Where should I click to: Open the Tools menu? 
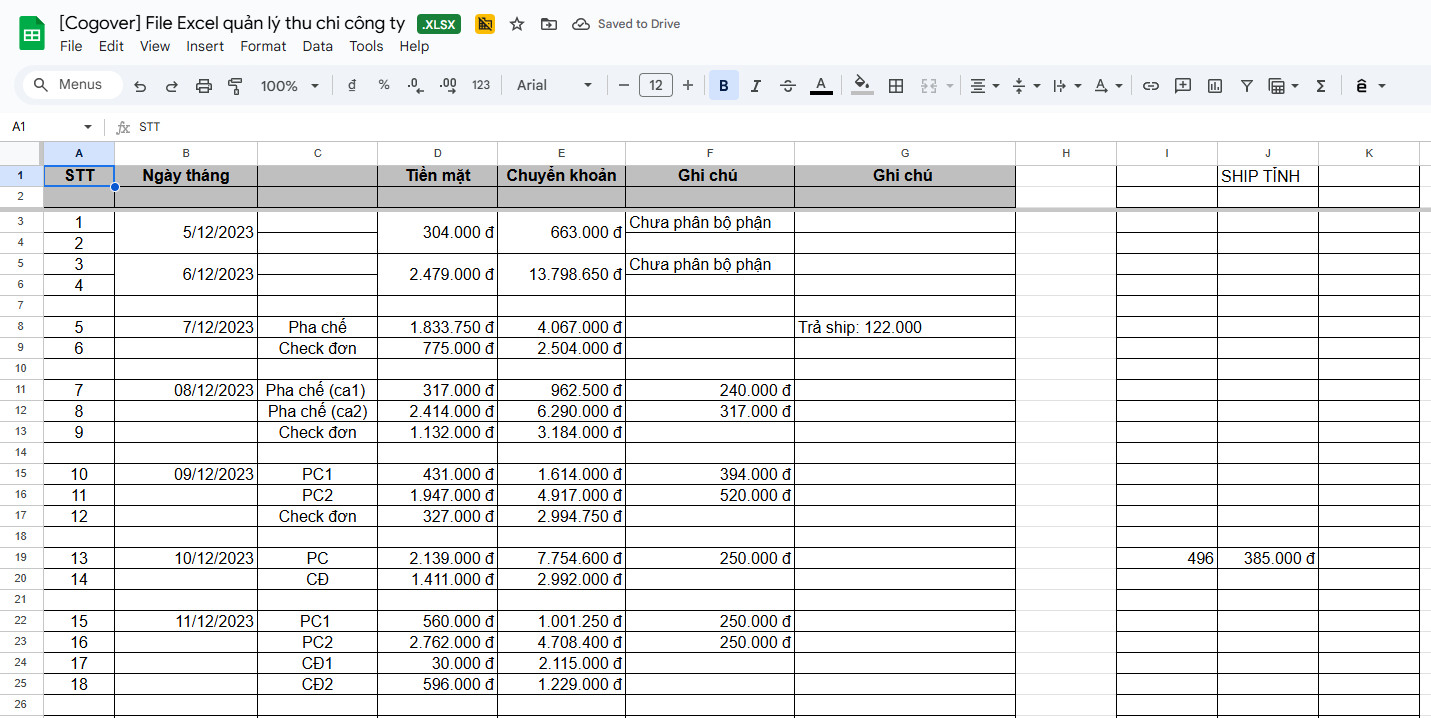(x=366, y=46)
